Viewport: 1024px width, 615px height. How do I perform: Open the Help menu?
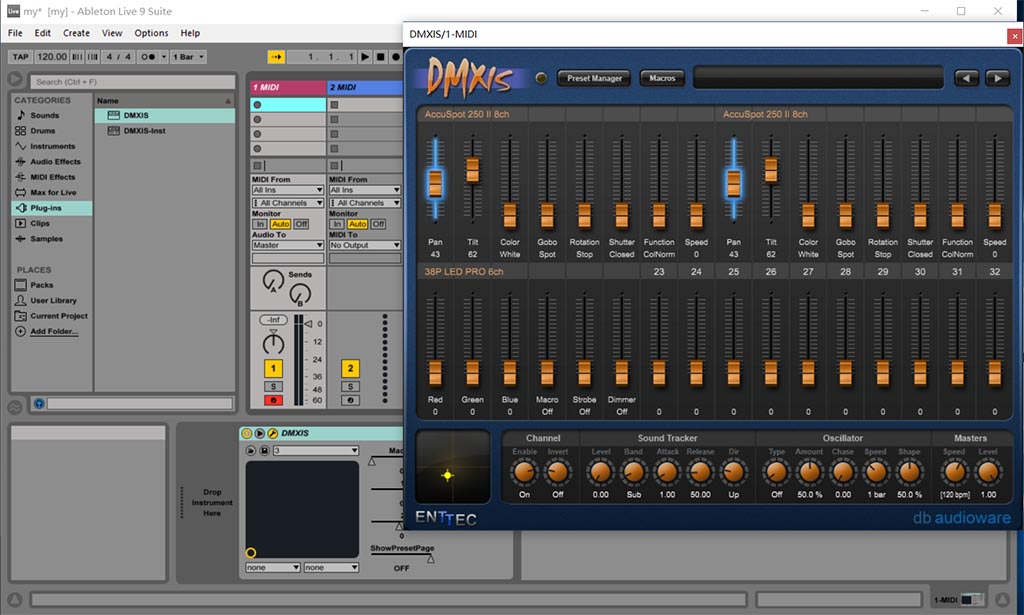[190, 33]
